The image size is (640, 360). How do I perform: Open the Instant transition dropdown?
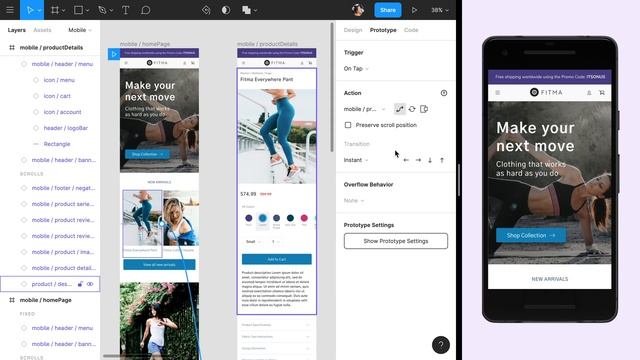356,160
